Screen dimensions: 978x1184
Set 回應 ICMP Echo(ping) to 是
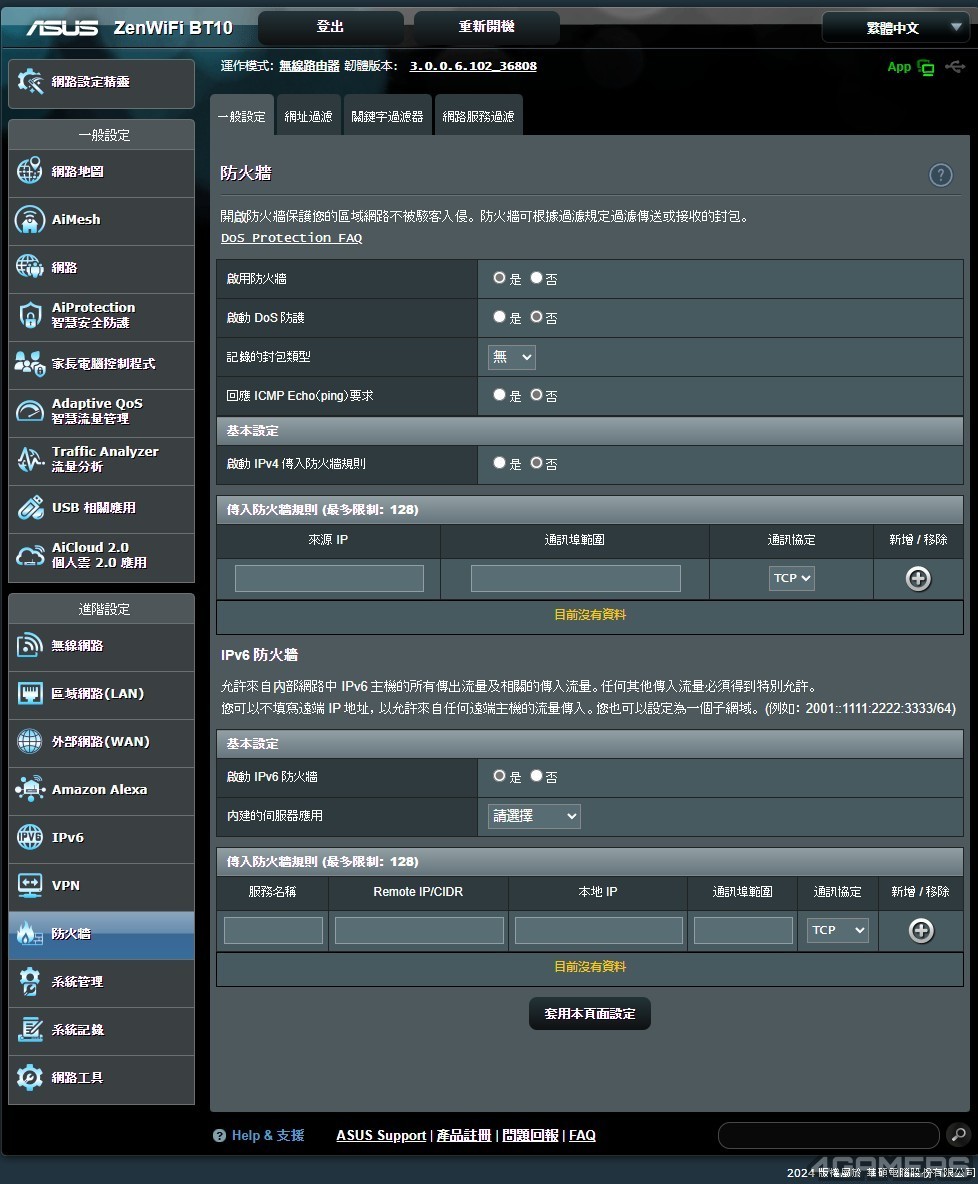(499, 395)
